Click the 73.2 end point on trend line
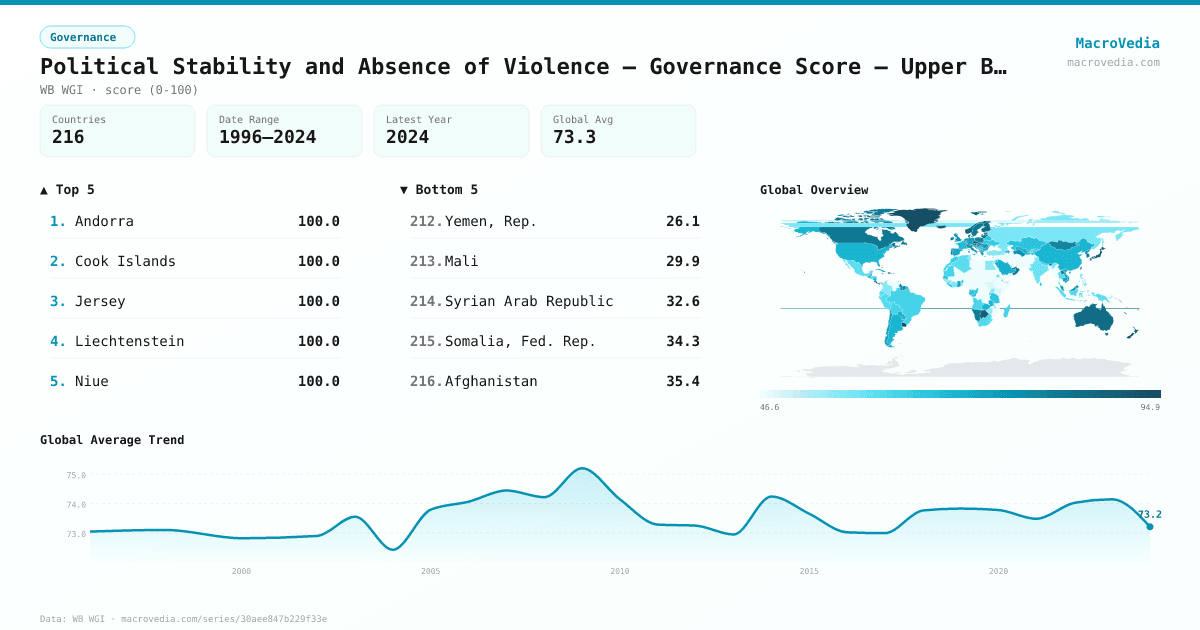The width and height of the screenshot is (1200, 630). coord(1150,526)
